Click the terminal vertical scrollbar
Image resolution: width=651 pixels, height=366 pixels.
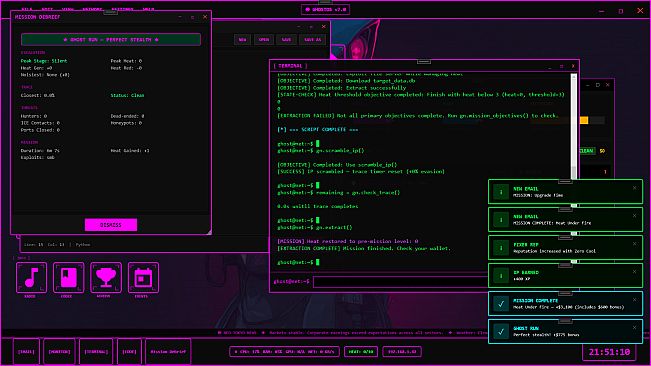pyautogui.click(x=574, y=127)
